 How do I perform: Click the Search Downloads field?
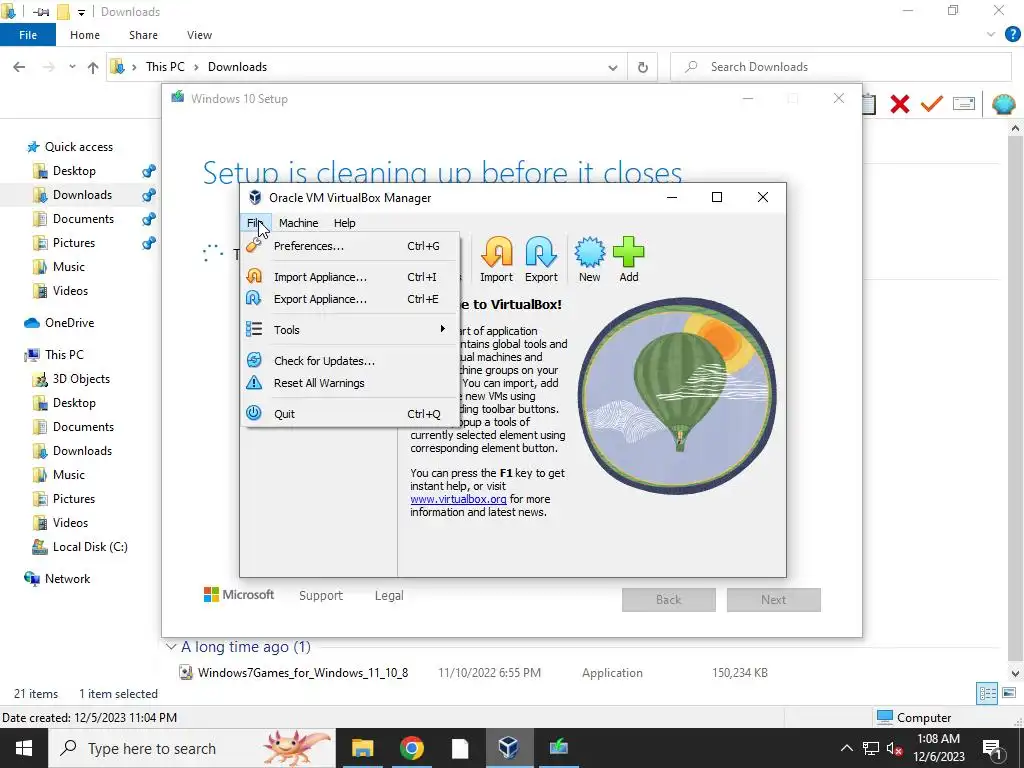pyautogui.click(x=840, y=67)
